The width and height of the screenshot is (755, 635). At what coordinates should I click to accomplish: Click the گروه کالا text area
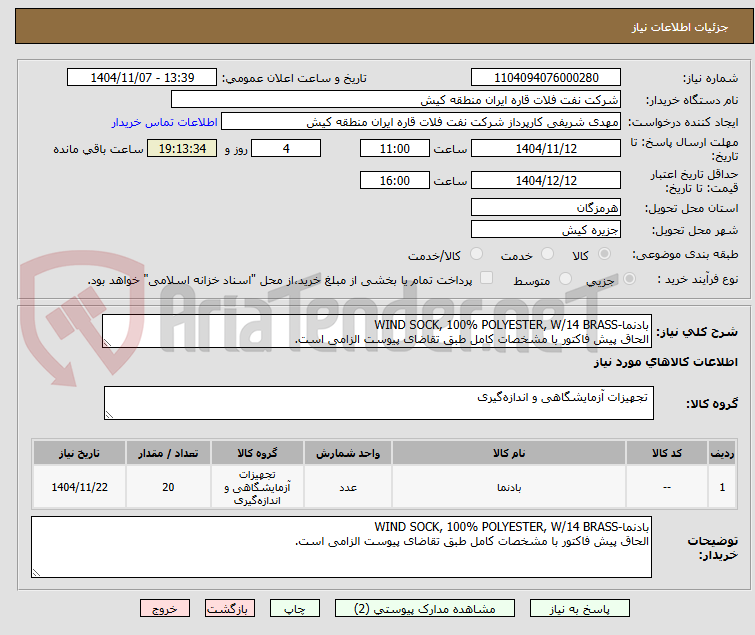click(378, 403)
